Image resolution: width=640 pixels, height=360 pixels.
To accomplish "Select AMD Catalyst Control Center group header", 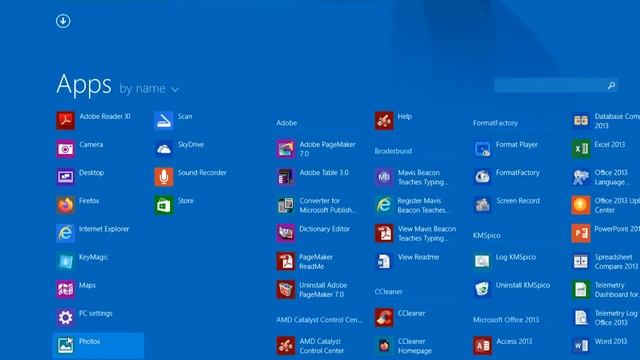I will (319, 320).
